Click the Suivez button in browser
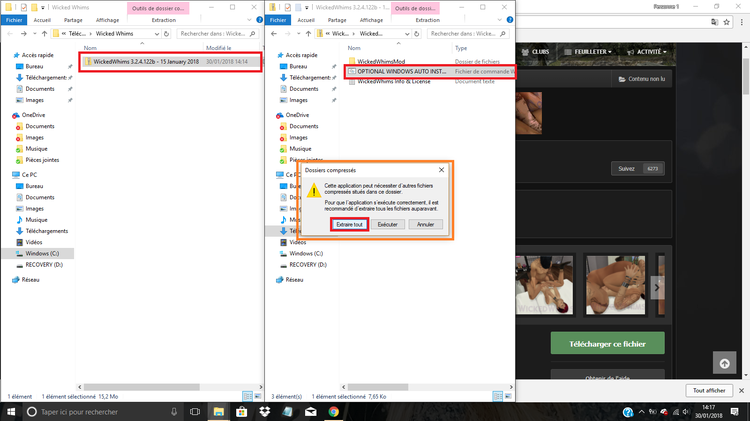This screenshot has height=421, width=750. [638, 168]
